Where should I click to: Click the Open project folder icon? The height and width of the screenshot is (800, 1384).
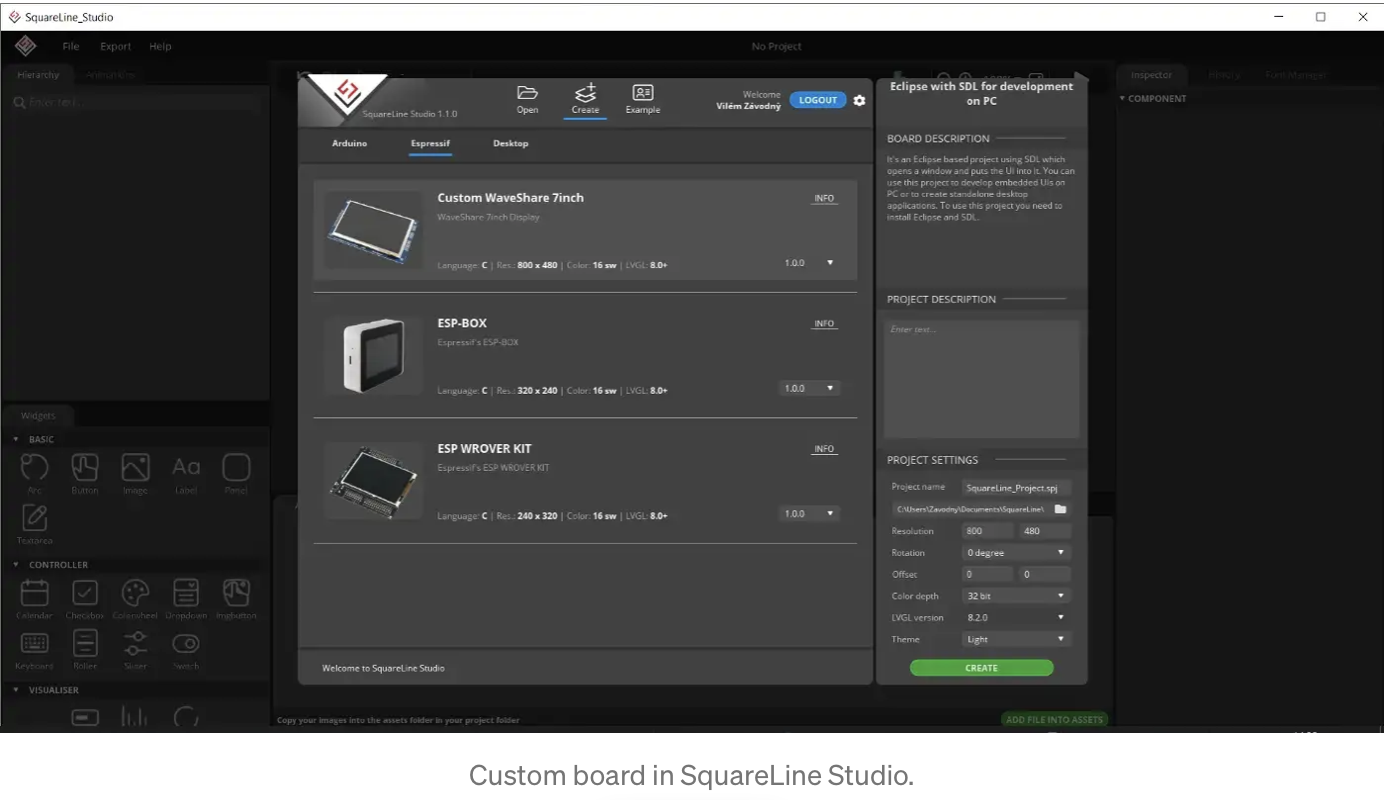[527, 94]
